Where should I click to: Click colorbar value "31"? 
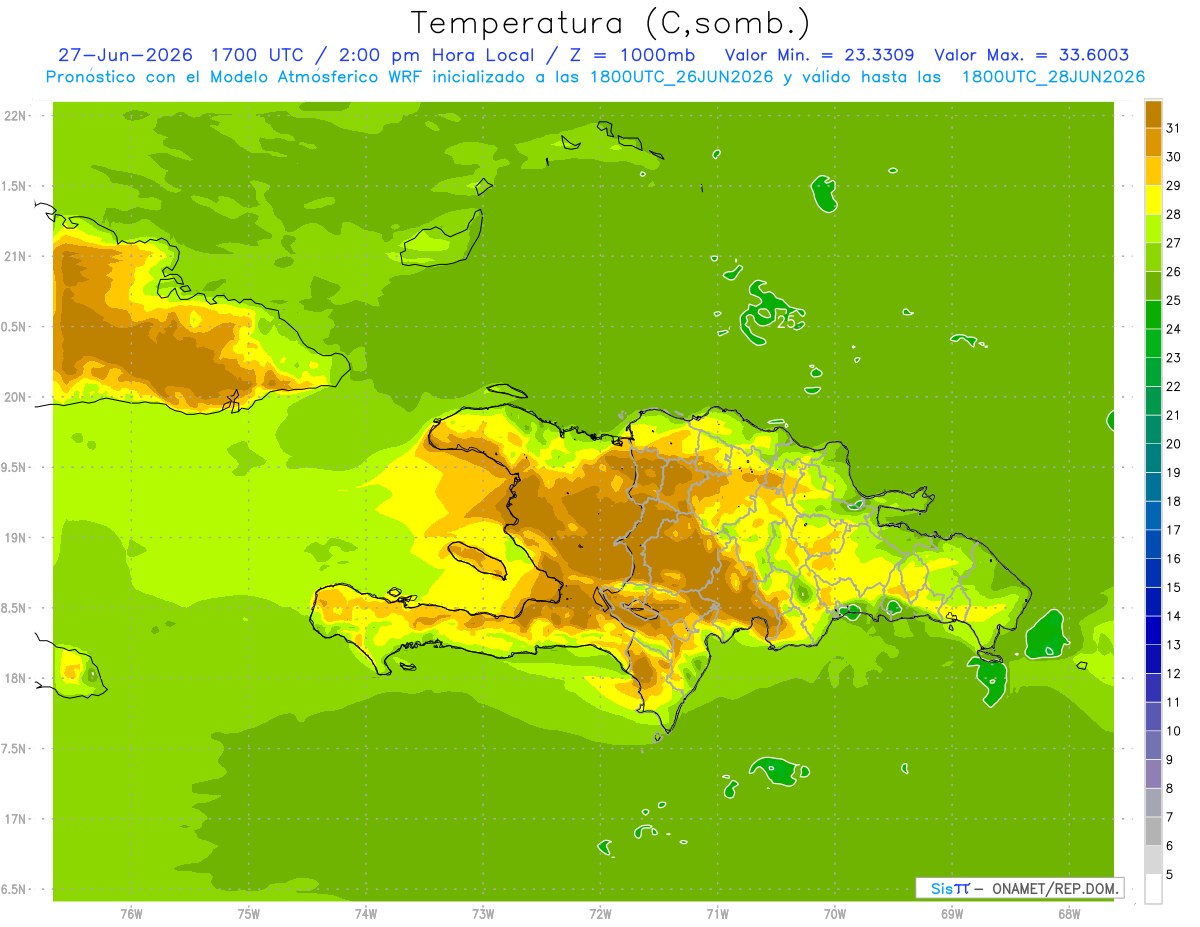(x=1173, y=128)
